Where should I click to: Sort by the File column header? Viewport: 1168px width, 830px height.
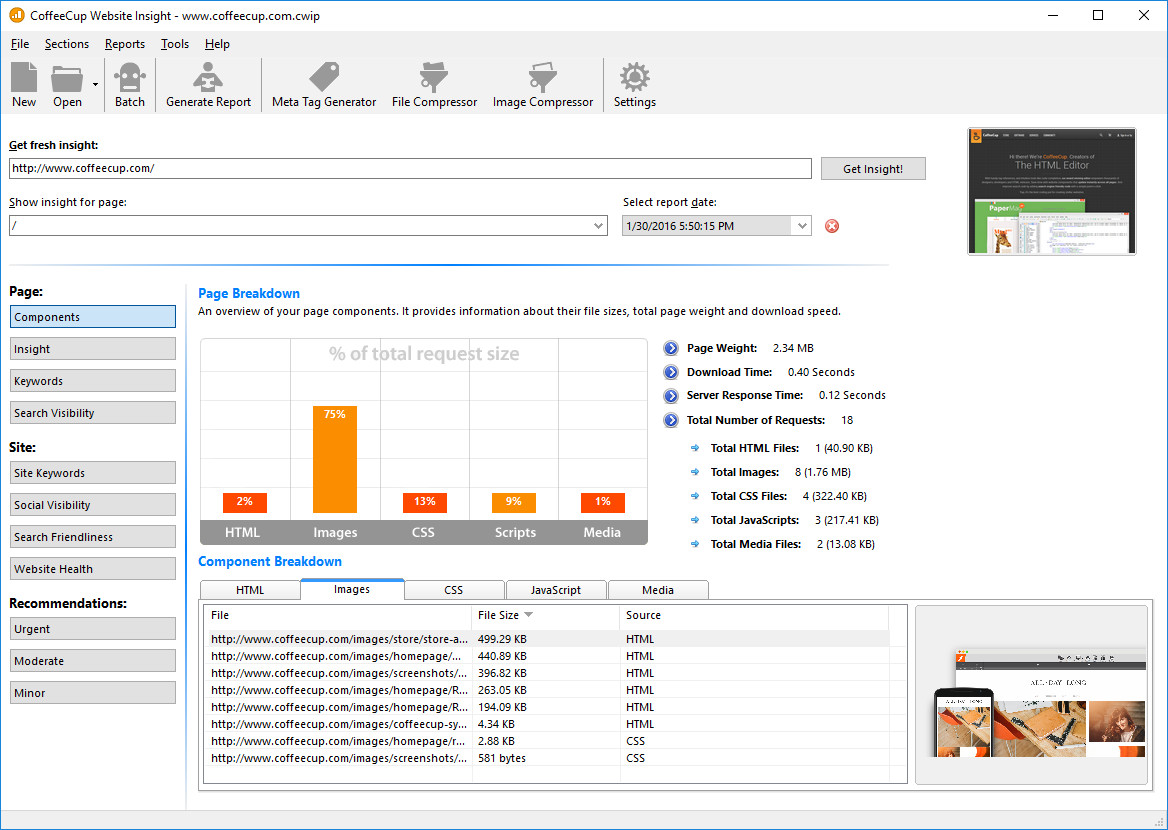pos(338,615)
